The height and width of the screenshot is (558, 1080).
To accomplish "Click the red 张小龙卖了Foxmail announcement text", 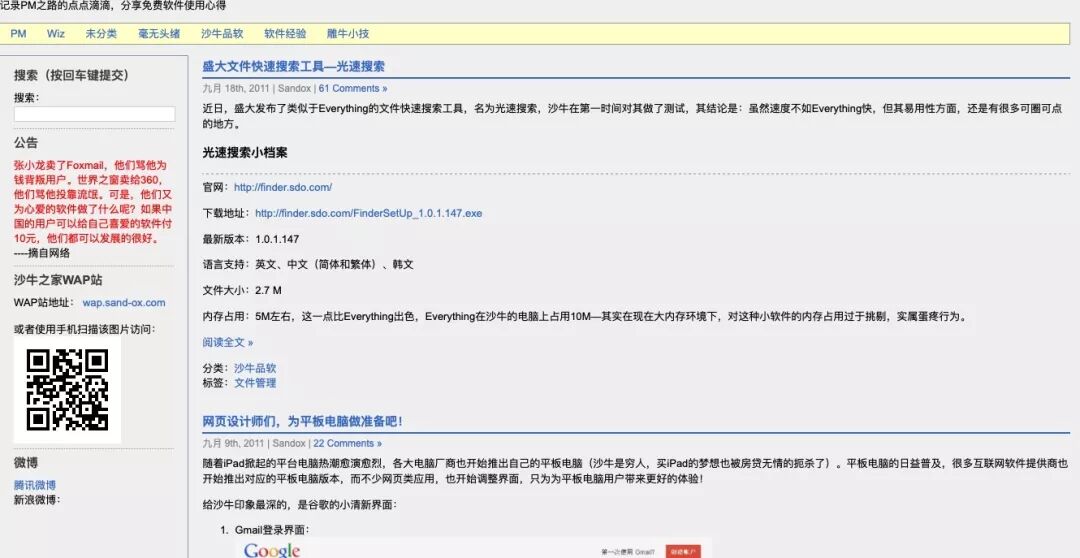I will [x=93, y=202].
